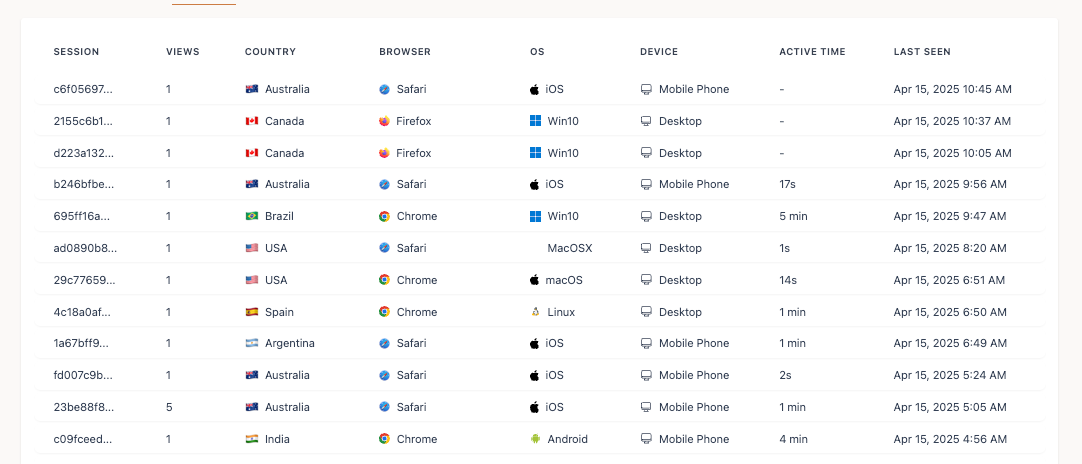The width and height of the screenshot is (1082, 464).
Task: Click the Browser column header
Action: pos(405,52)
